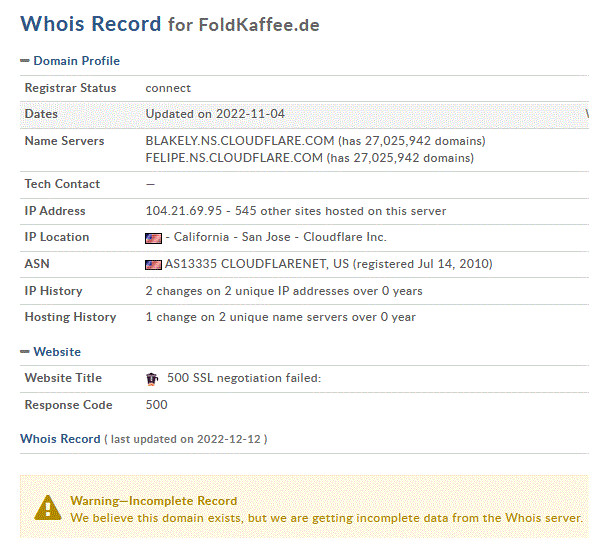The width and height of the screenshot is (589, 538).
Task: Select the California - San Jose location text
Action: tap(232, 237)
